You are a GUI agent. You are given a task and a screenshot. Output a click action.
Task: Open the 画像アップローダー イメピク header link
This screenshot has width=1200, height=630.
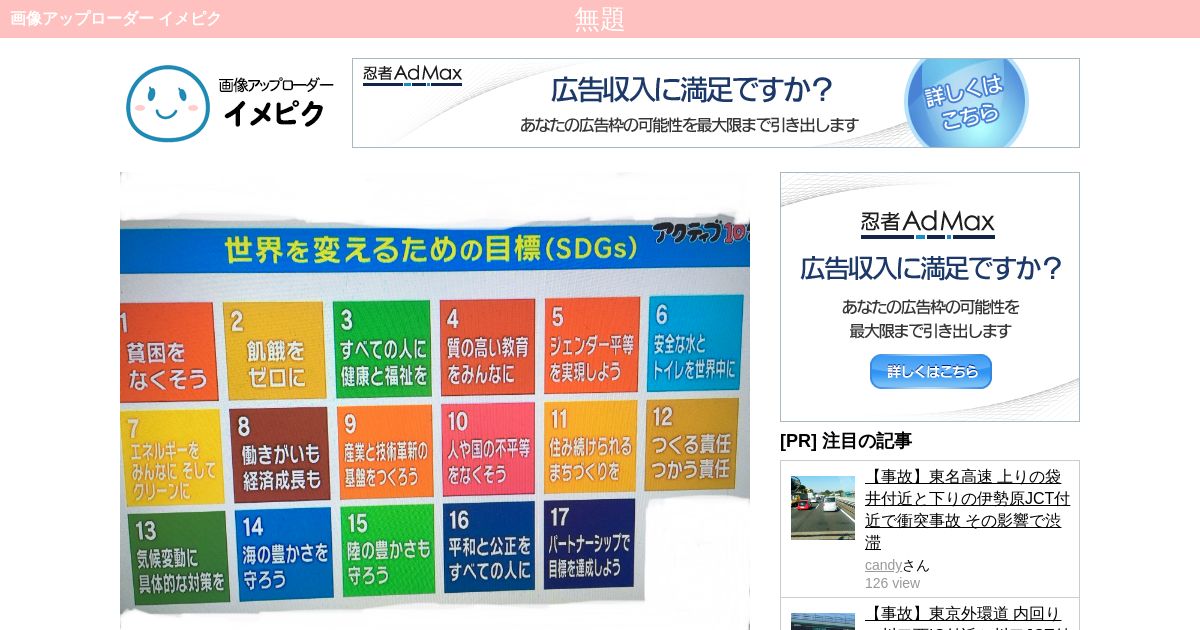point(116,18)
